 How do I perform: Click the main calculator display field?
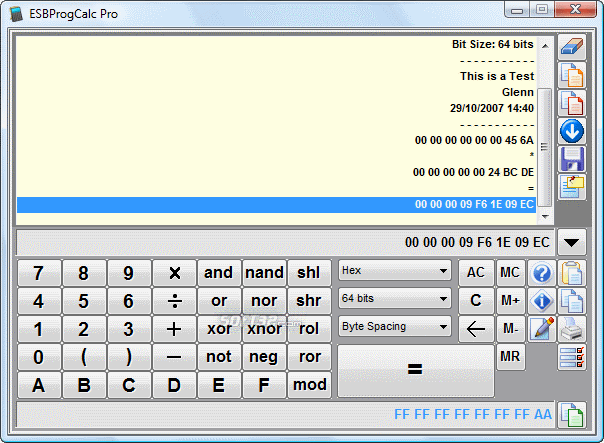[285, 243]
